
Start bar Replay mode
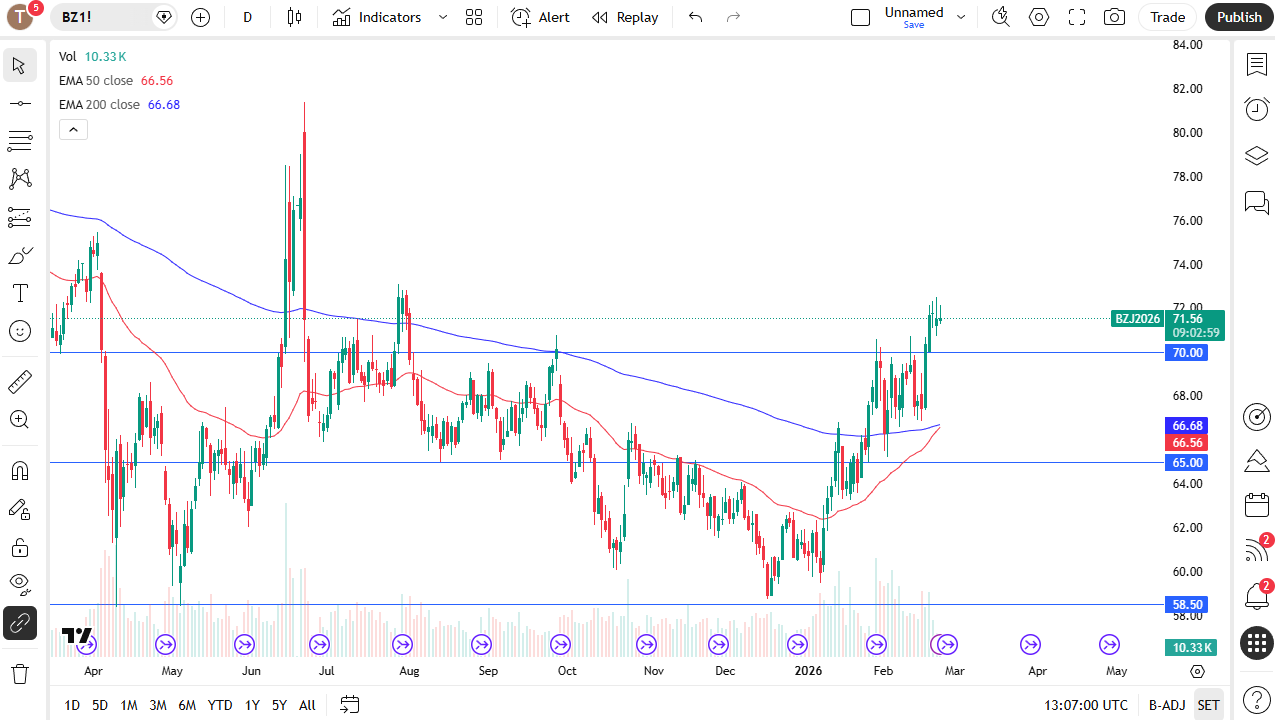click(x=625, y=17)
